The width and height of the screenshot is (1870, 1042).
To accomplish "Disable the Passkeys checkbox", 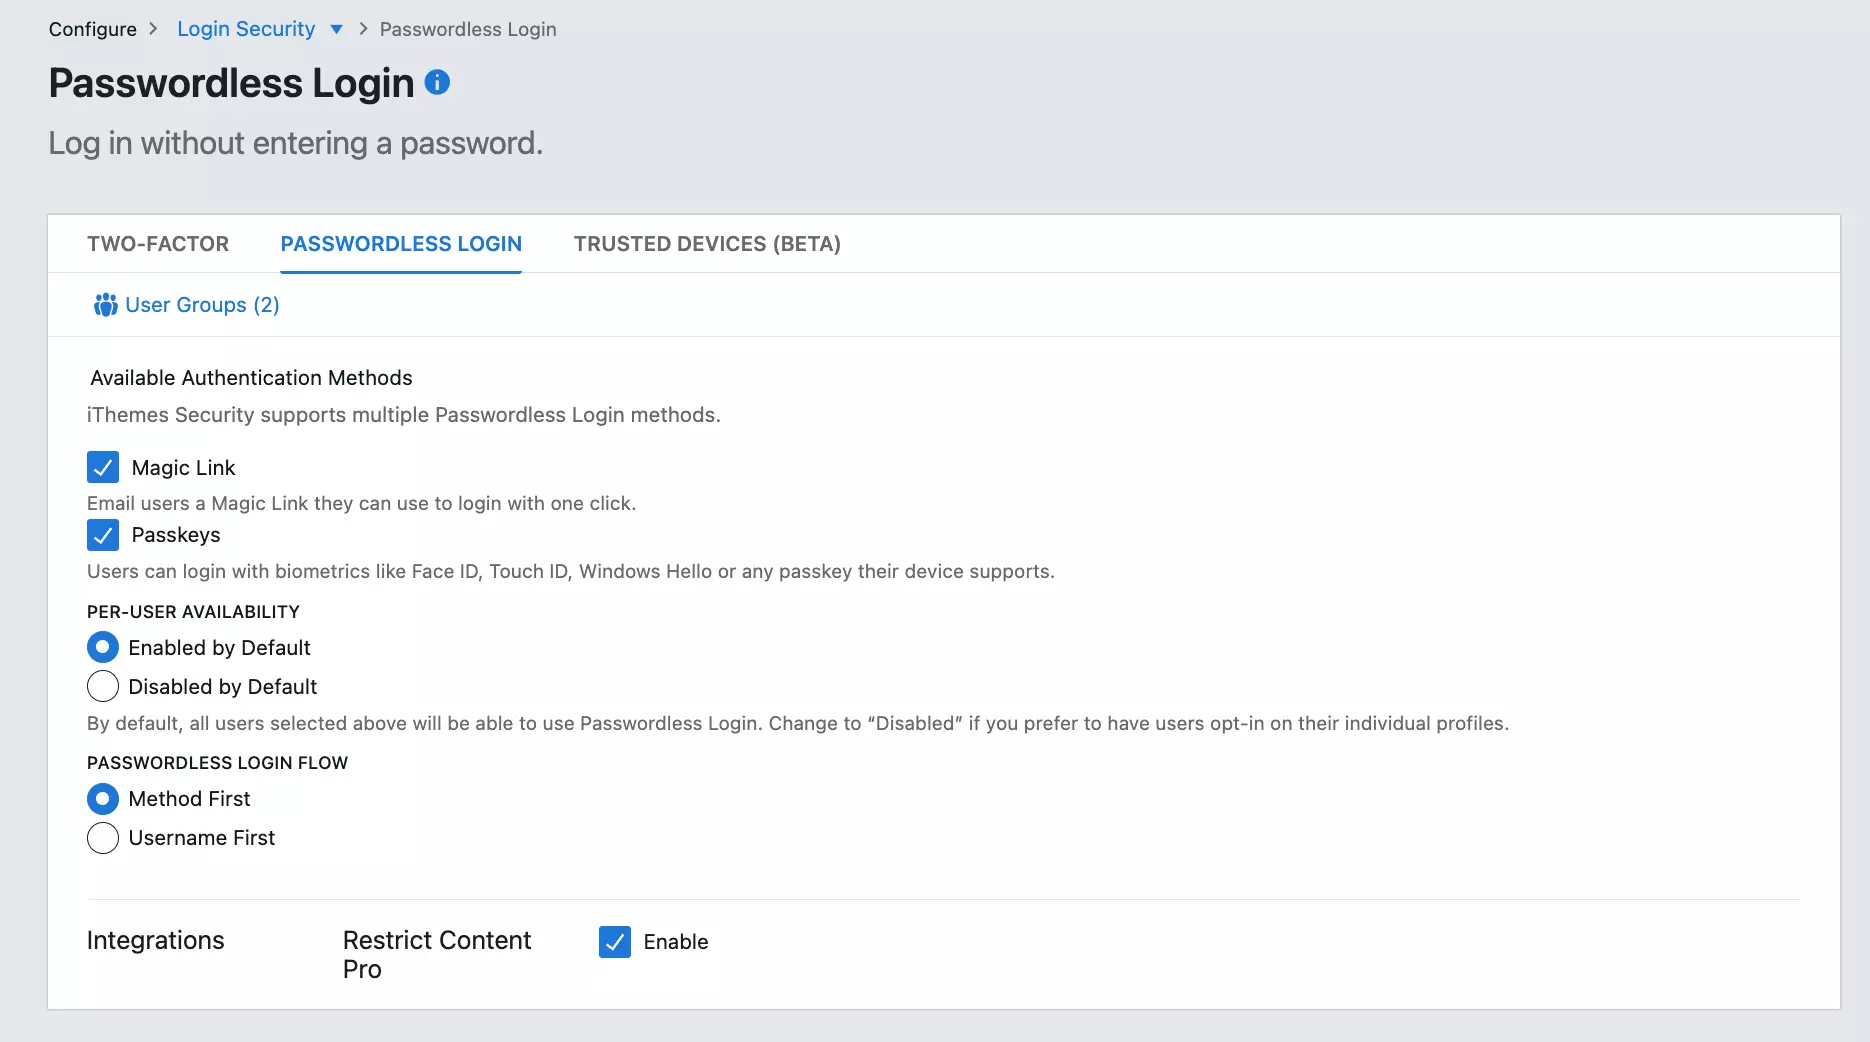I will (x=103, y=535).
